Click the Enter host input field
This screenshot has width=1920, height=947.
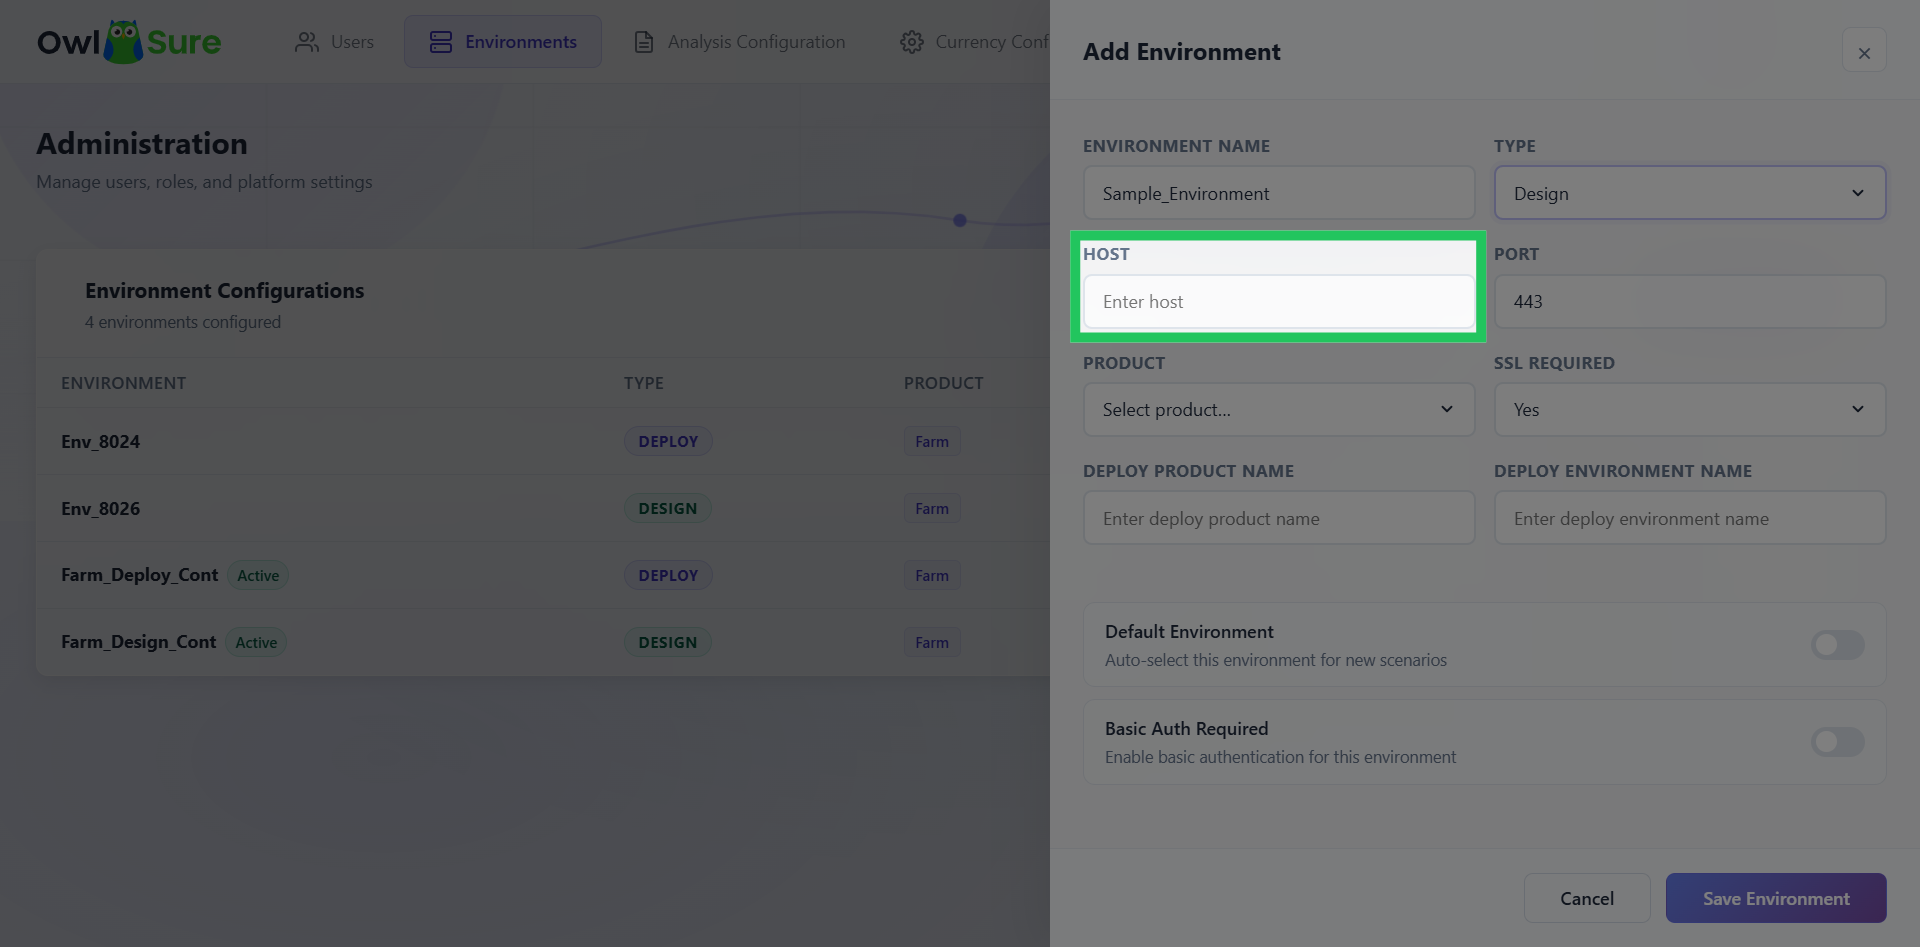pos(1279,302)
